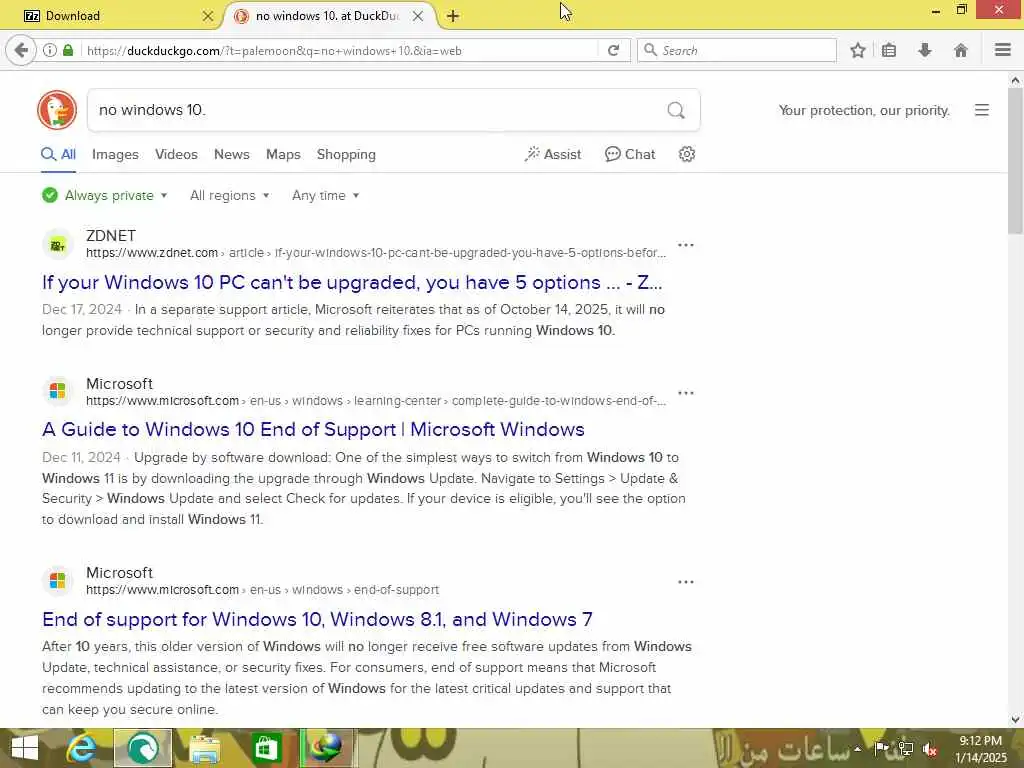Open browser hamburger menu
This screenshot has width=1024, height=768.
pos(1003,50)
